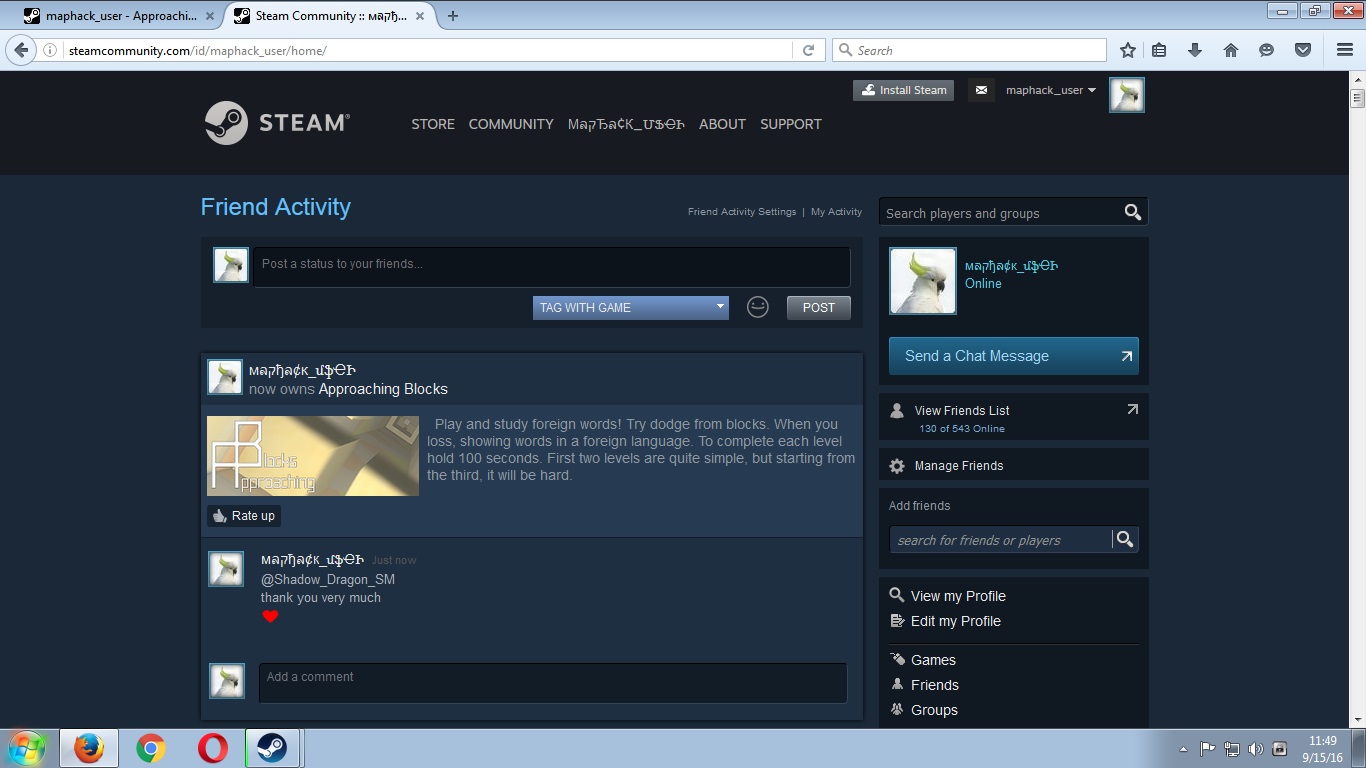The width and height of the screenshot is (1366, 768).
Task: Click the Steam logo in the header
Action: click(277, 123)
